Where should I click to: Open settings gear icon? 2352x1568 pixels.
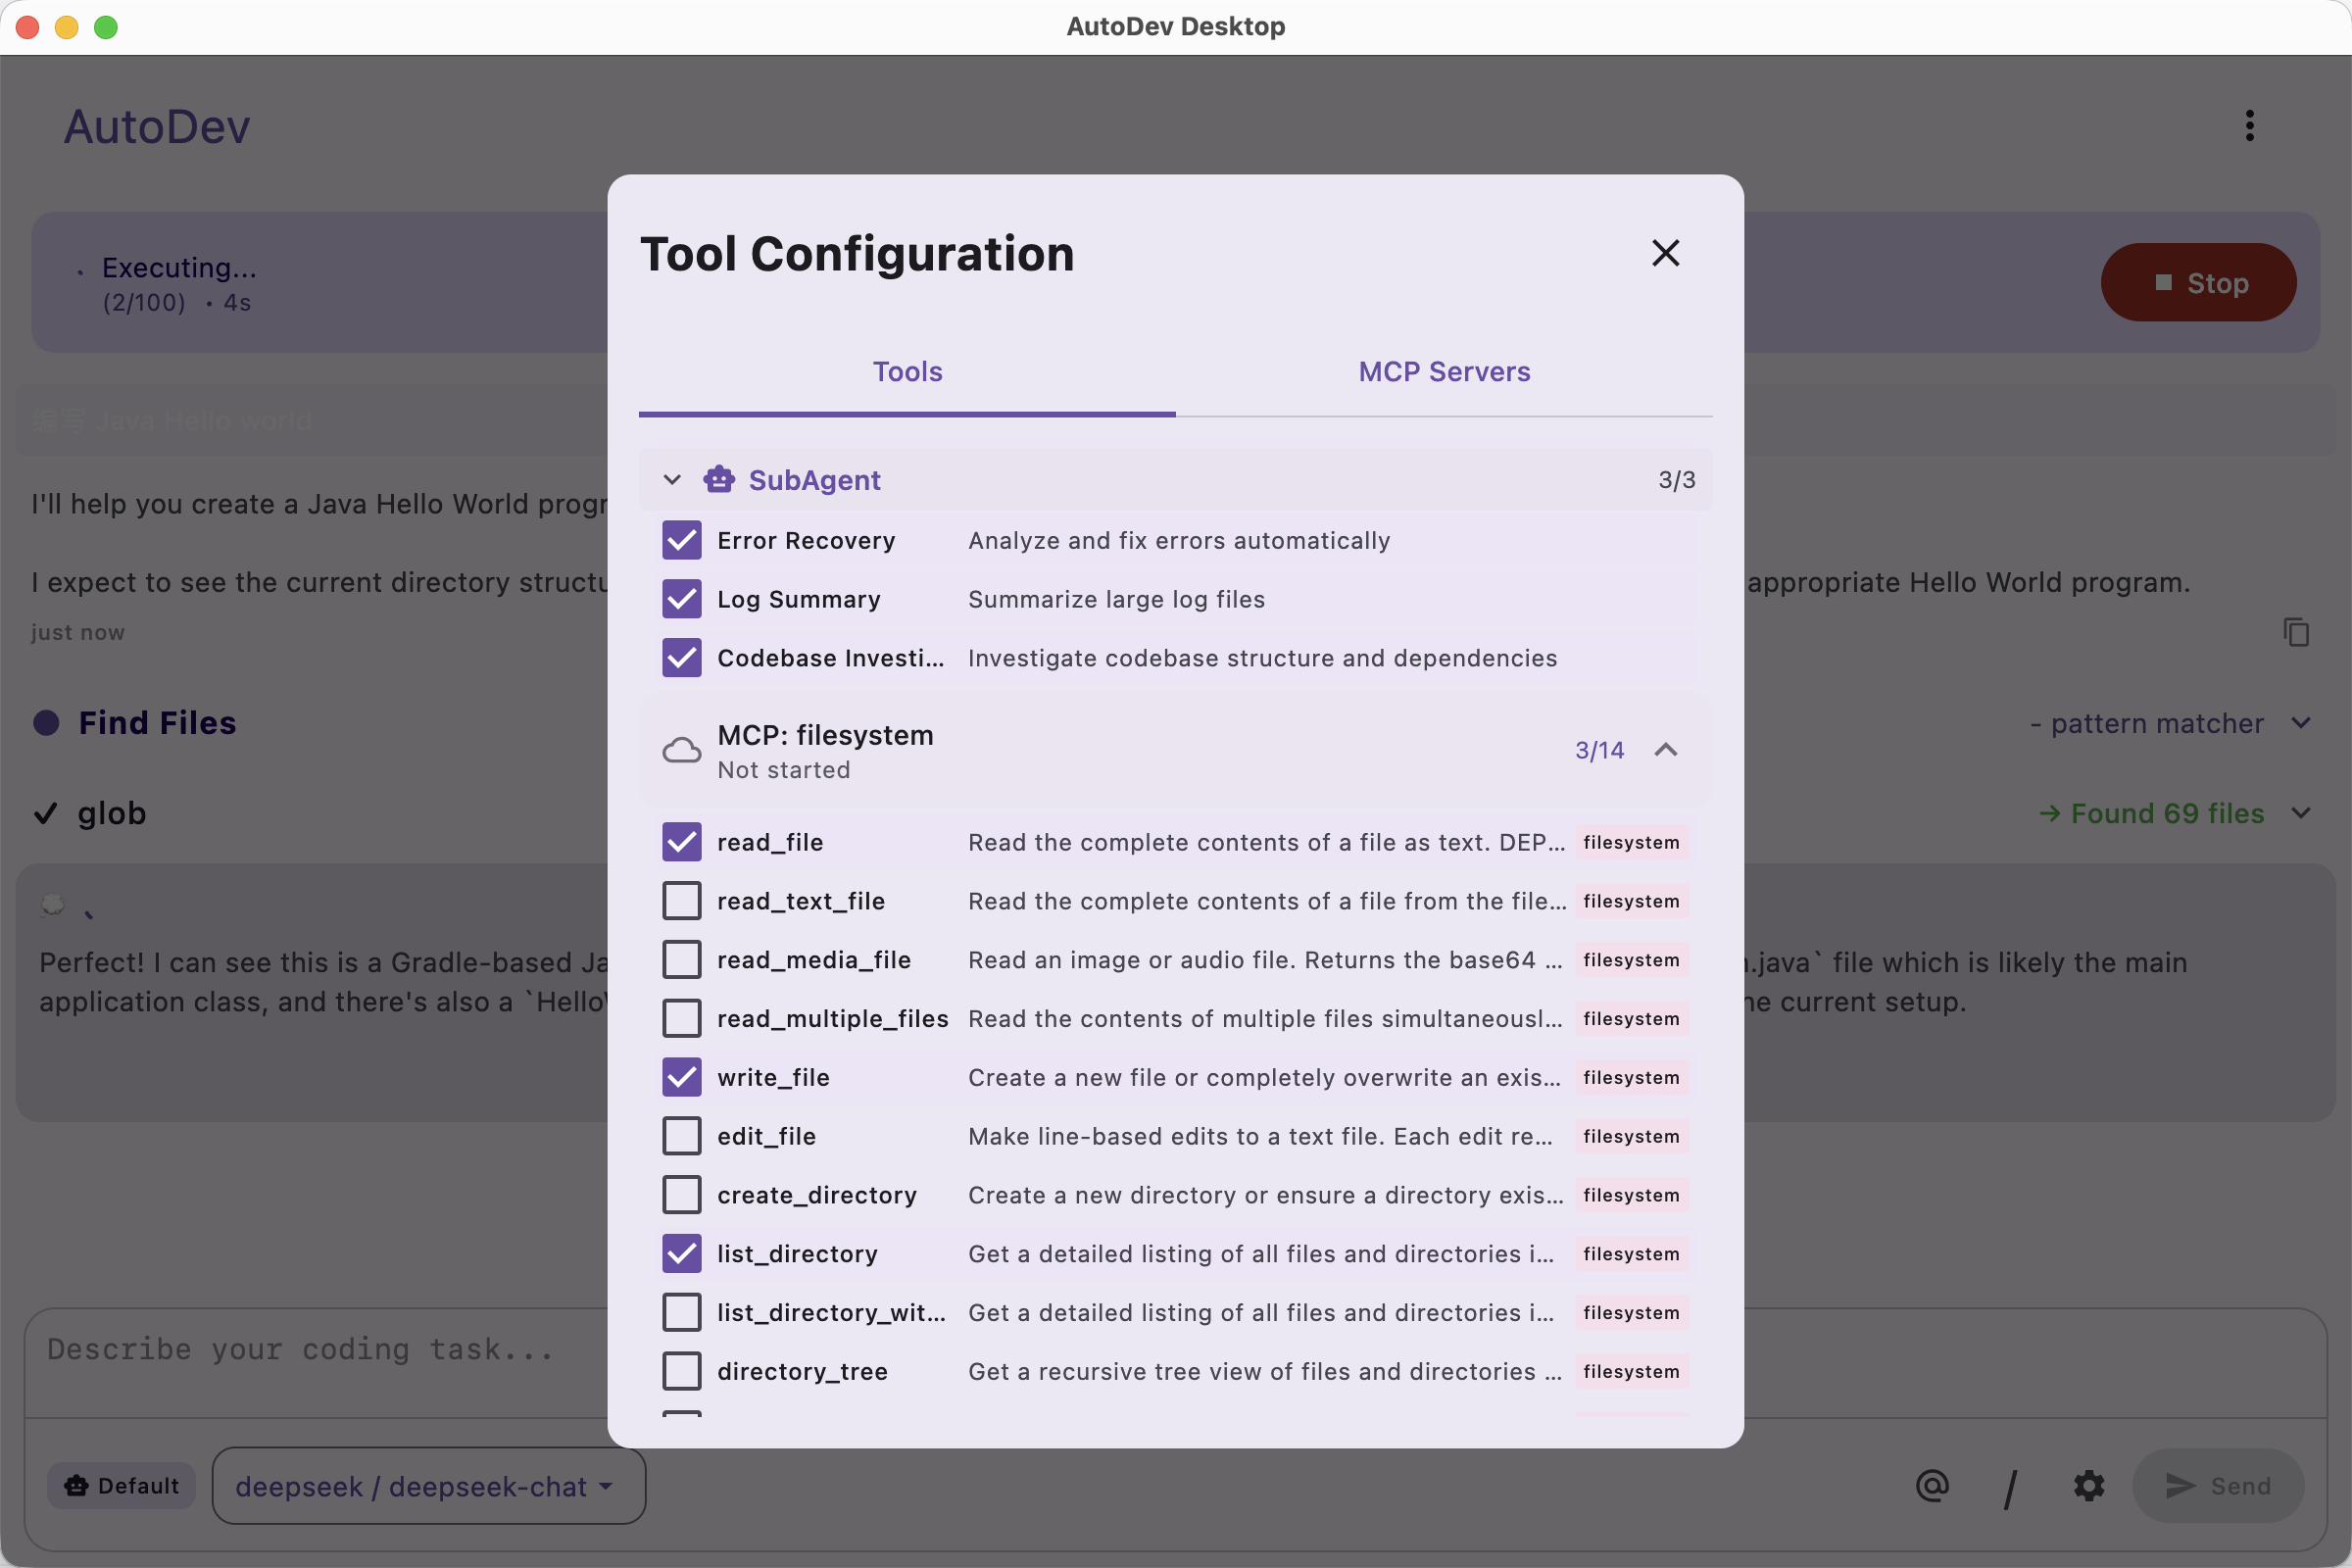pos(2088,1486)
